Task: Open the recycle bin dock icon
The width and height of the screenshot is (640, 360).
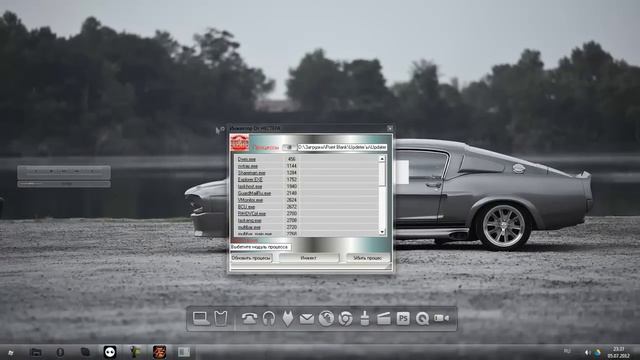Action: click(x=221, y=318)
